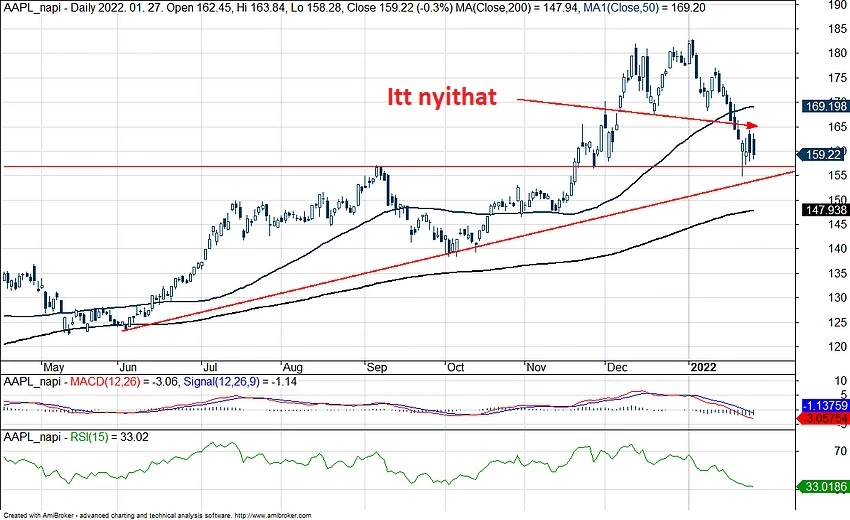
Task: Click the MA(Close,200) = 147.94 title text
Action: (517, 8)
